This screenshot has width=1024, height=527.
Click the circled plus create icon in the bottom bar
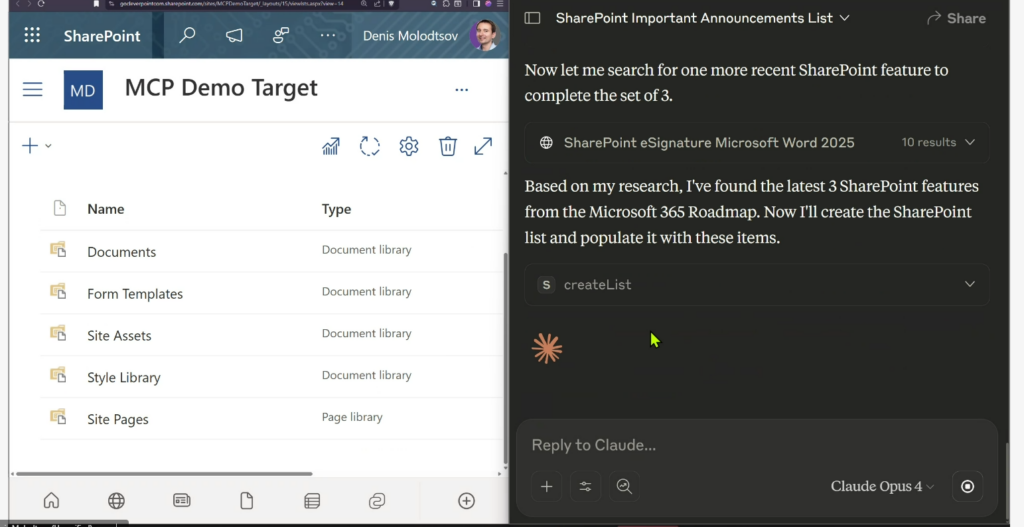[x=466, y=501]
